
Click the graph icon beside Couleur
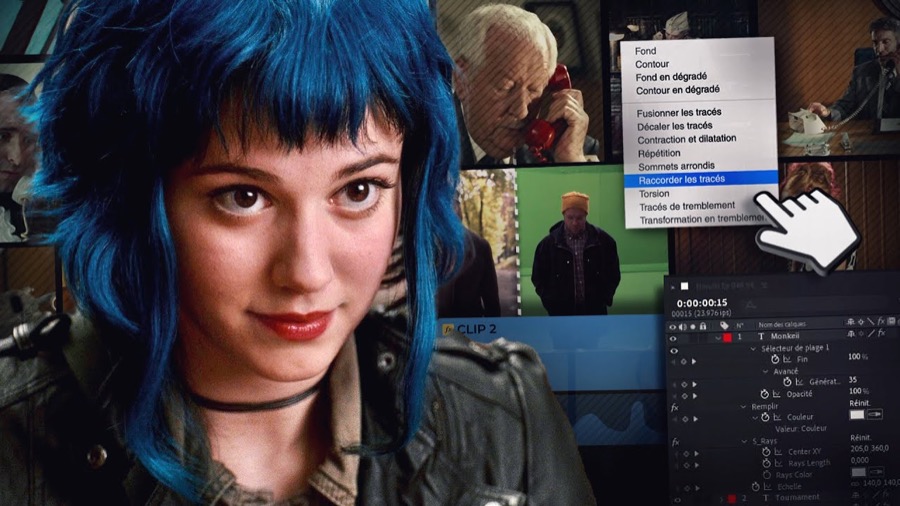click(777, 417)
